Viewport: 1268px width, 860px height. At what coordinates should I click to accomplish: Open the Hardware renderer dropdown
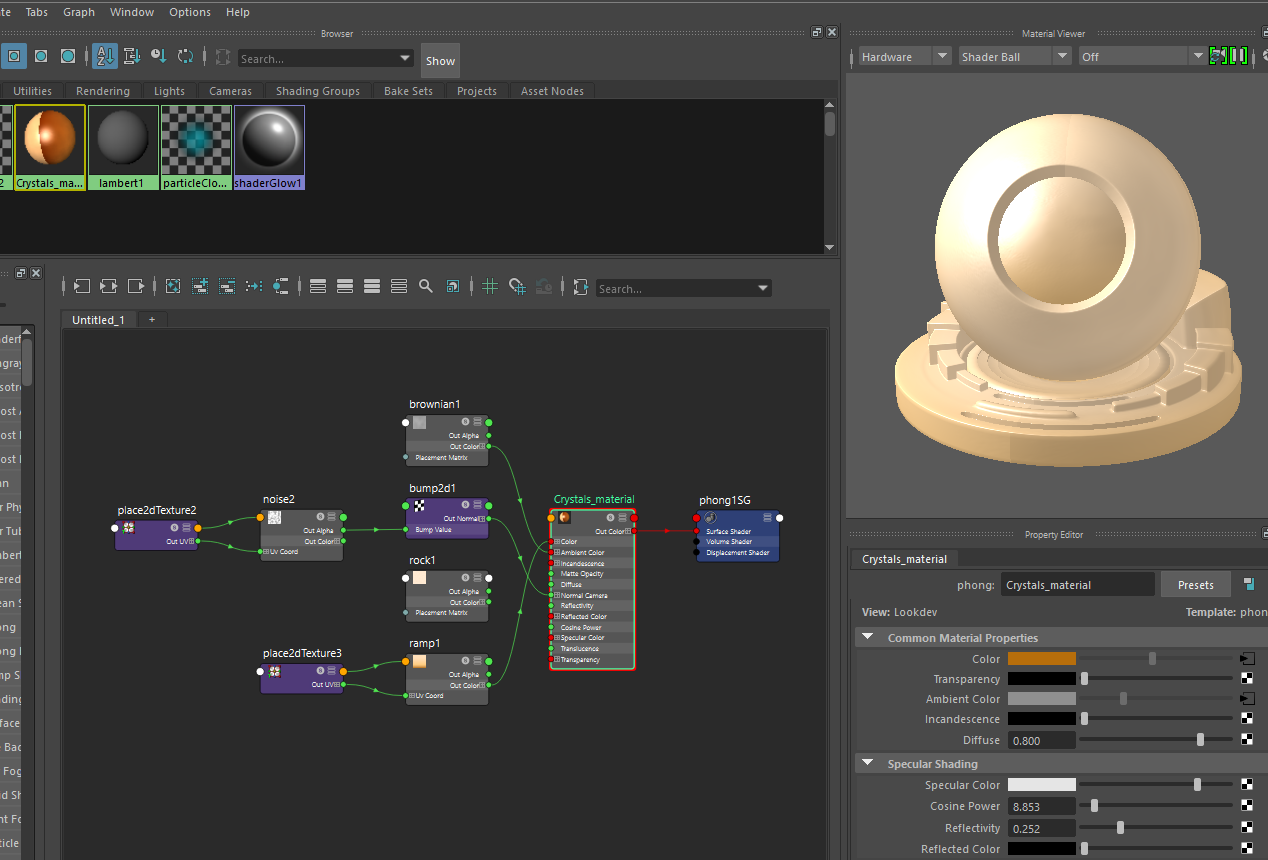[905, 57]
